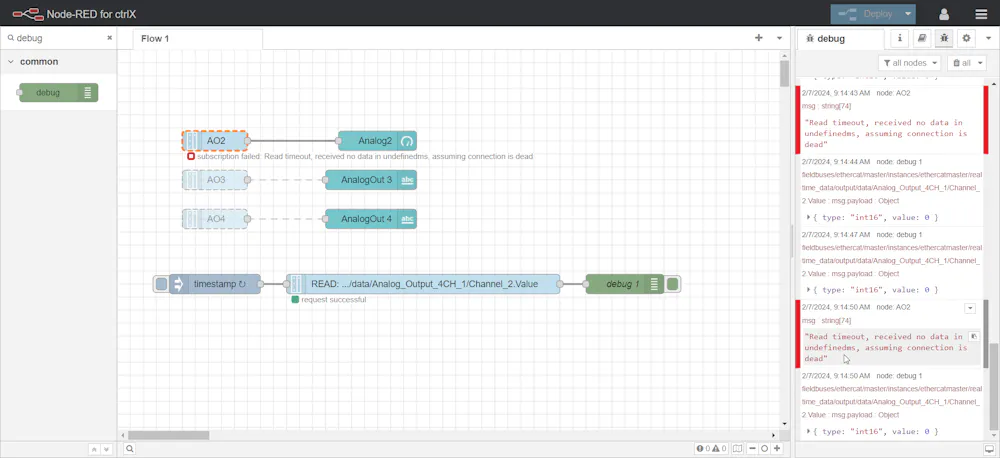Screen dimensions: 1000x458
Task: Open the main hamburger menu
Action: 981,14
